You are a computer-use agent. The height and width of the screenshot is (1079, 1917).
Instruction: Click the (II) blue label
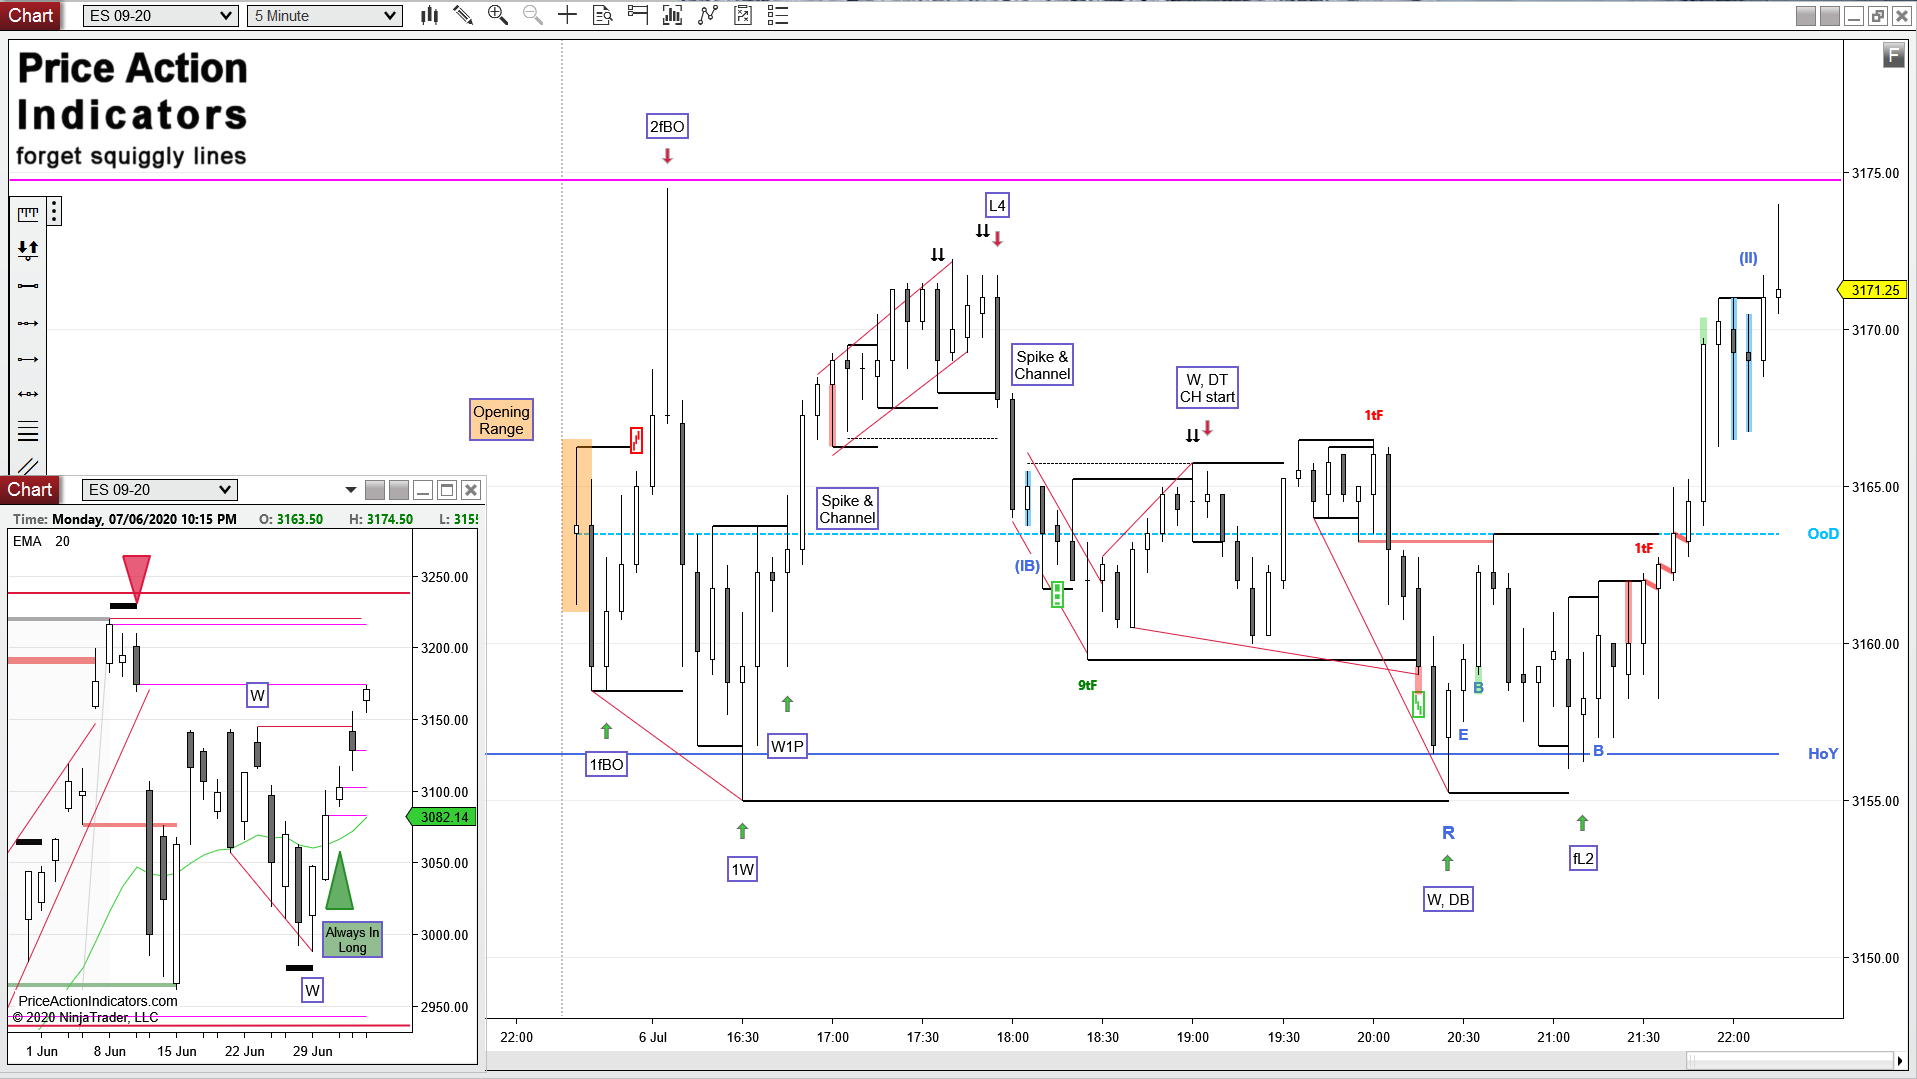click(x=1748, y=258)
